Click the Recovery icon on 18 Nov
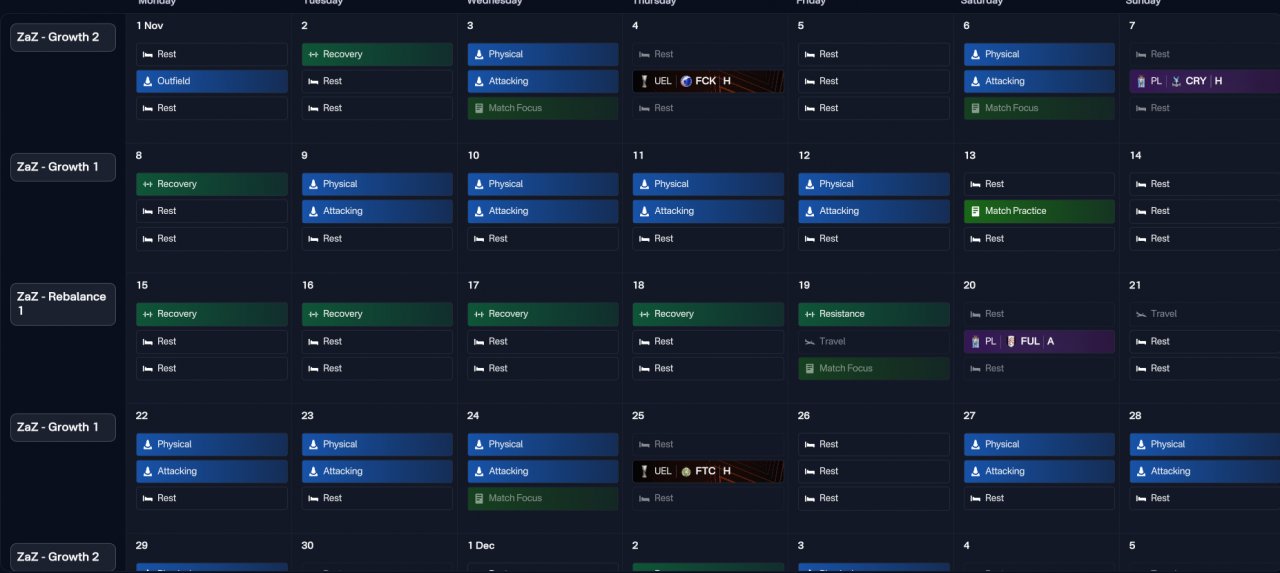Viewport: 1280px width, 573px height. coord(644,314)
